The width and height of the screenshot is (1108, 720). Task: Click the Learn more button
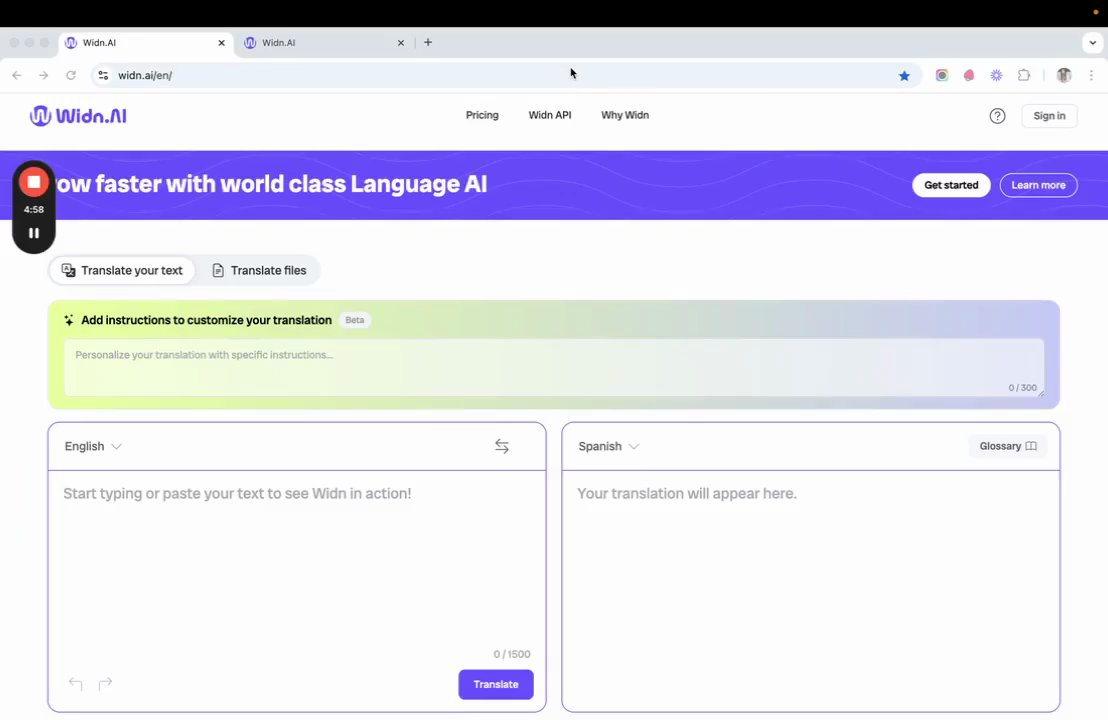1038,185
